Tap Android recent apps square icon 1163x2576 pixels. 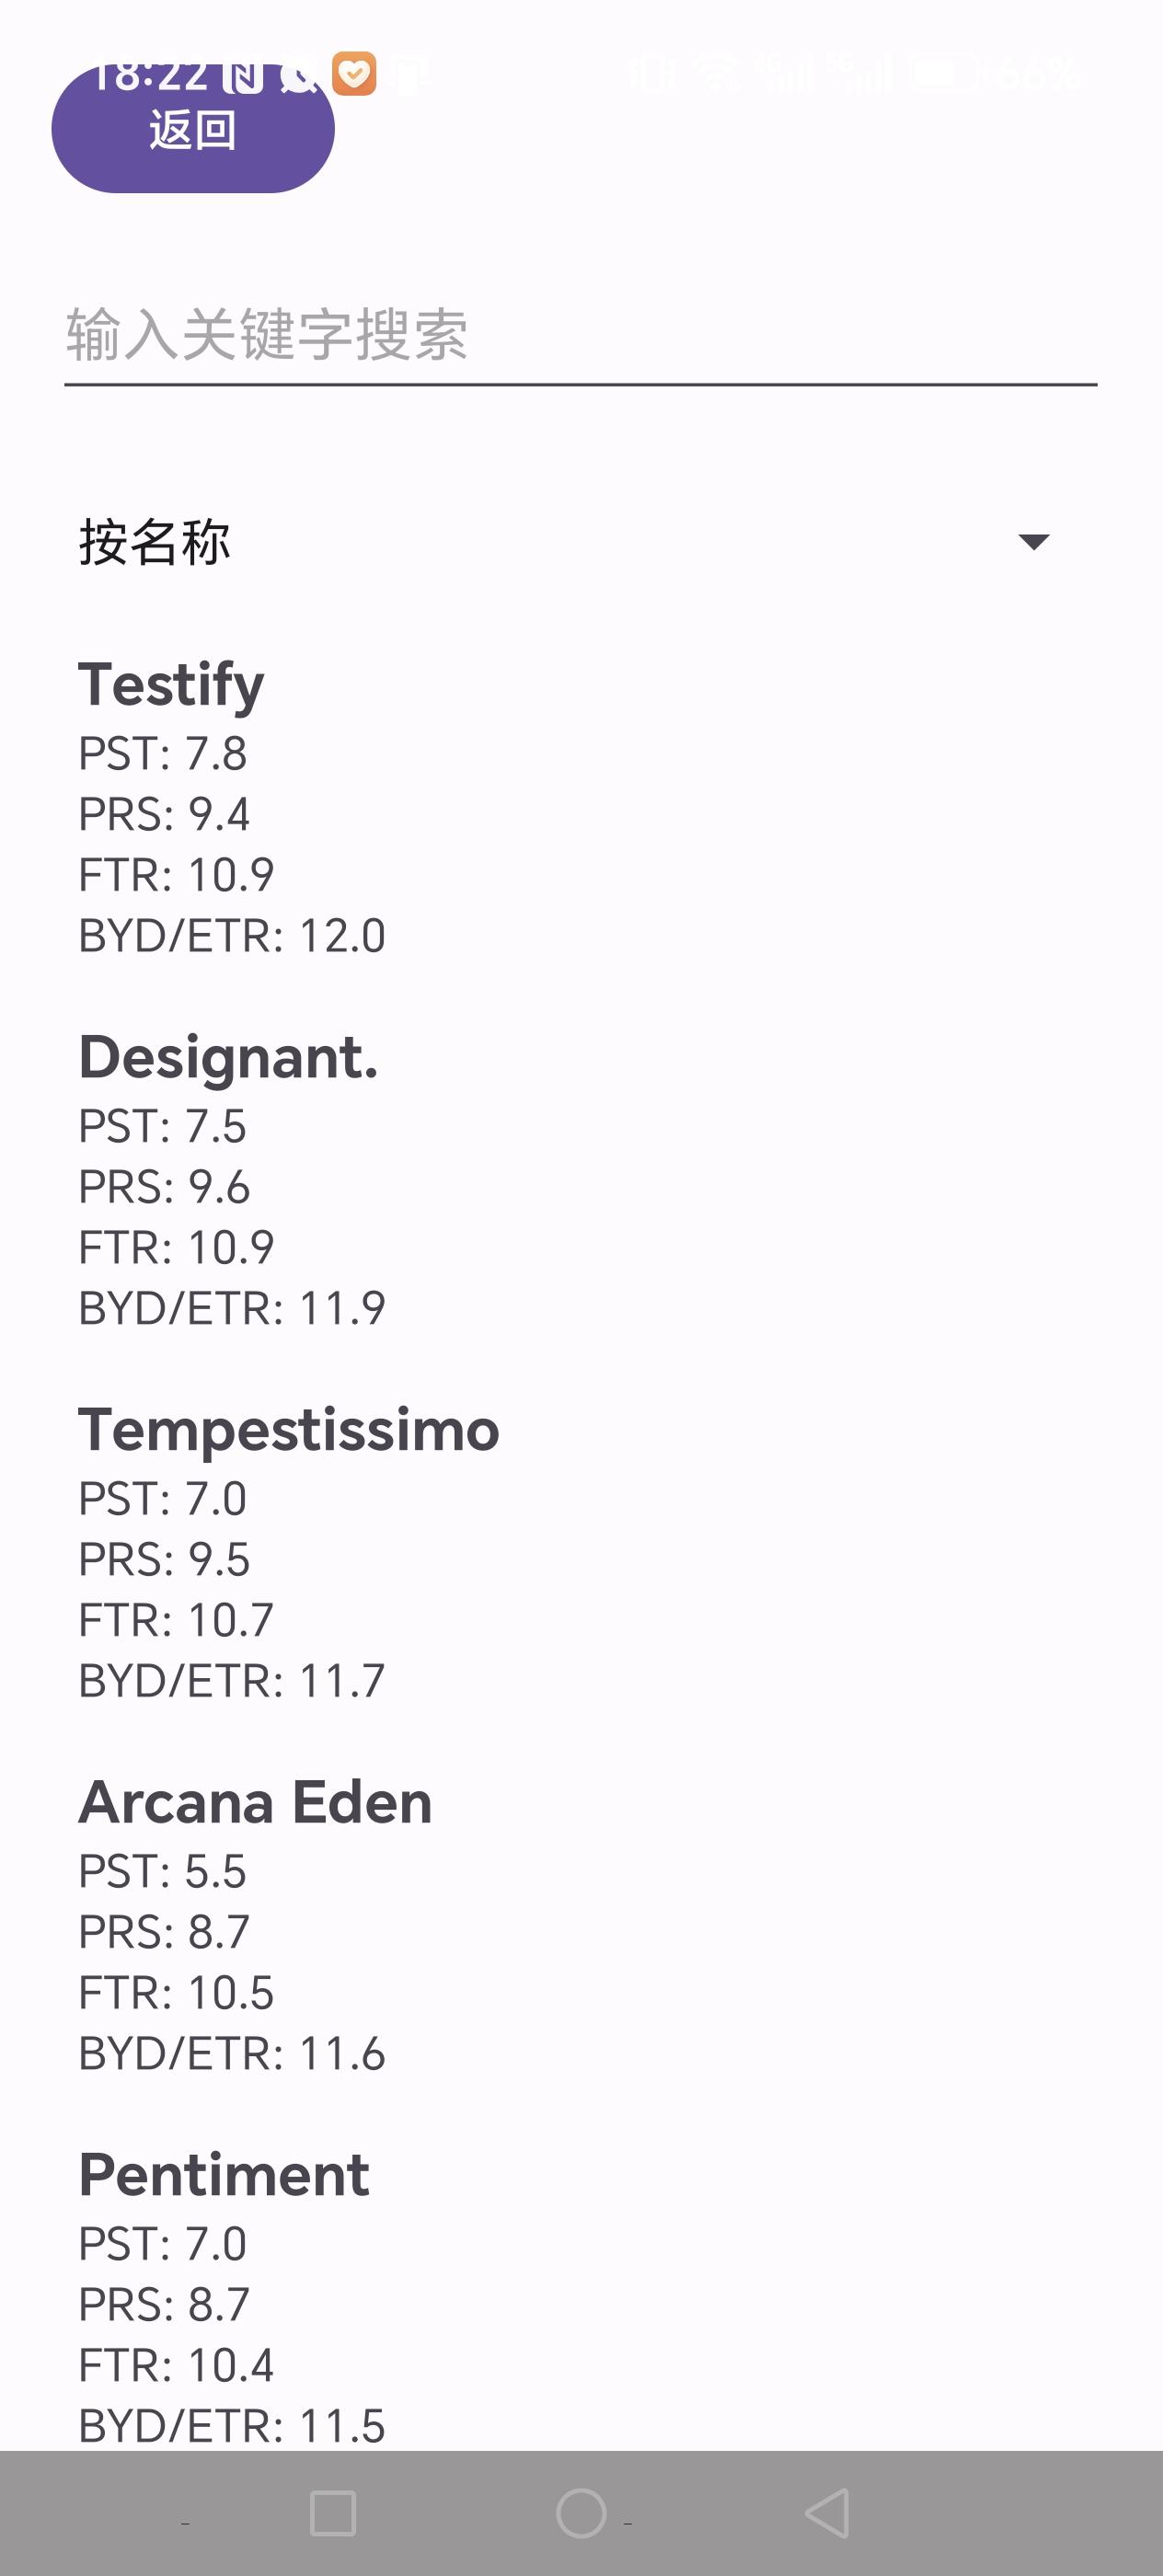333,2514
